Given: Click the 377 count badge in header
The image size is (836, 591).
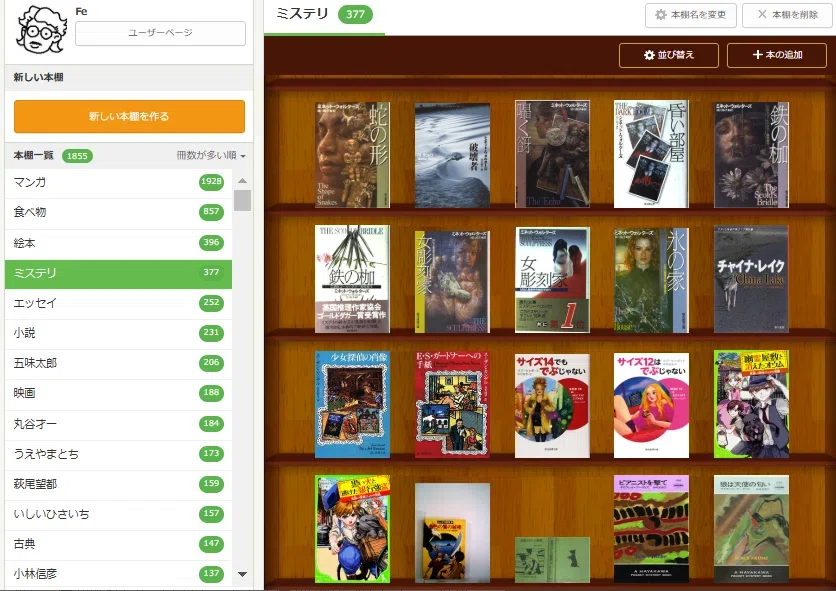Looking at the screenshot, I should tap(355, 14).
